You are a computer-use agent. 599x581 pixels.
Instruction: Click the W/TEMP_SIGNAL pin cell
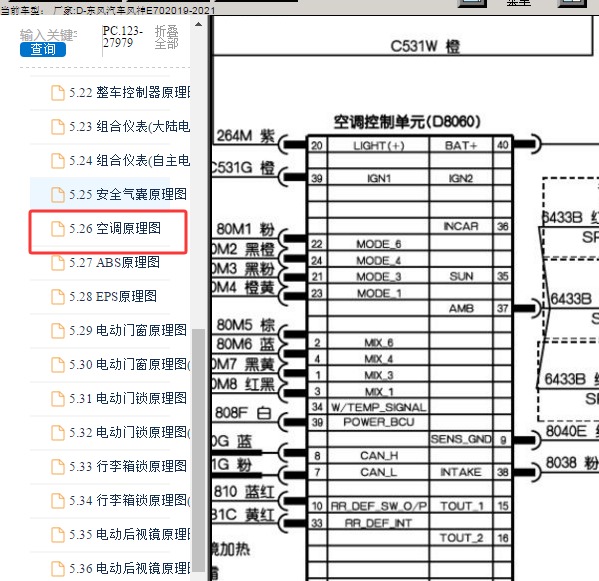tap(379, 407)
